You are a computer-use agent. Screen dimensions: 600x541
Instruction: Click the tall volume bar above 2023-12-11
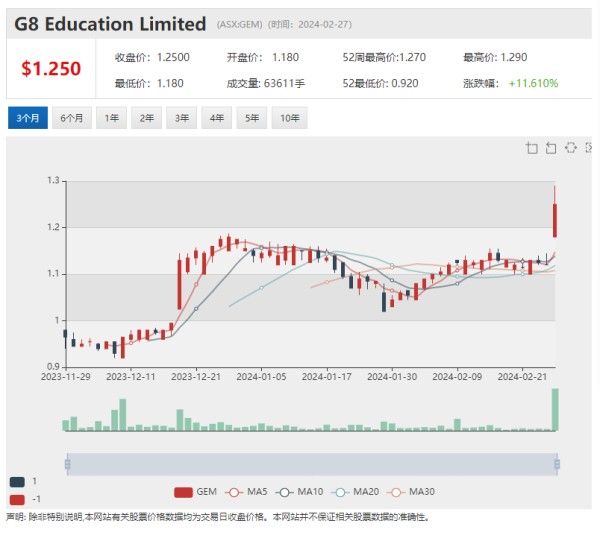tap(123, 415)
